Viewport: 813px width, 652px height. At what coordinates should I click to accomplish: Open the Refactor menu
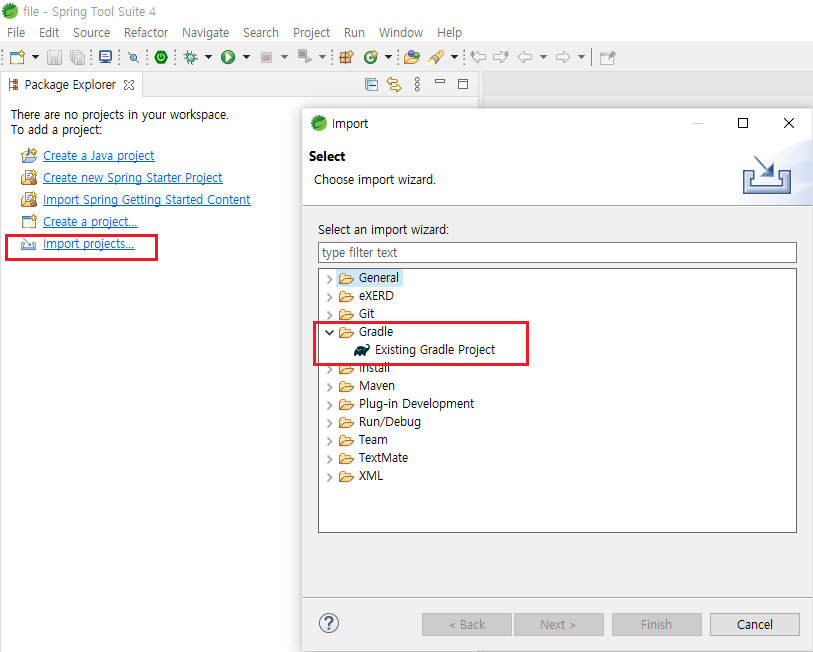click(x=146, y=33)
